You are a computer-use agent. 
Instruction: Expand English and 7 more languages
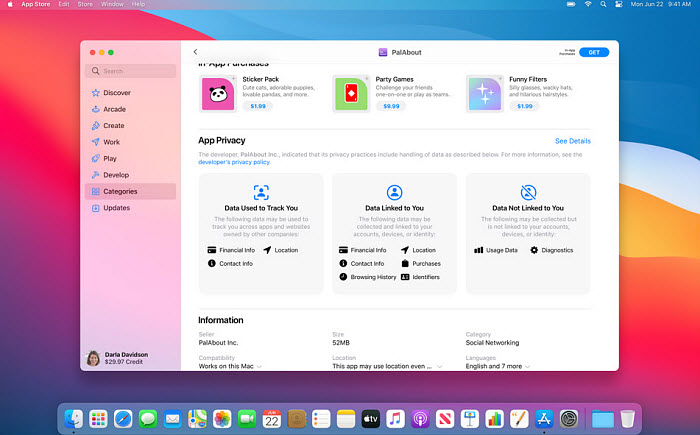click(498, 366)
